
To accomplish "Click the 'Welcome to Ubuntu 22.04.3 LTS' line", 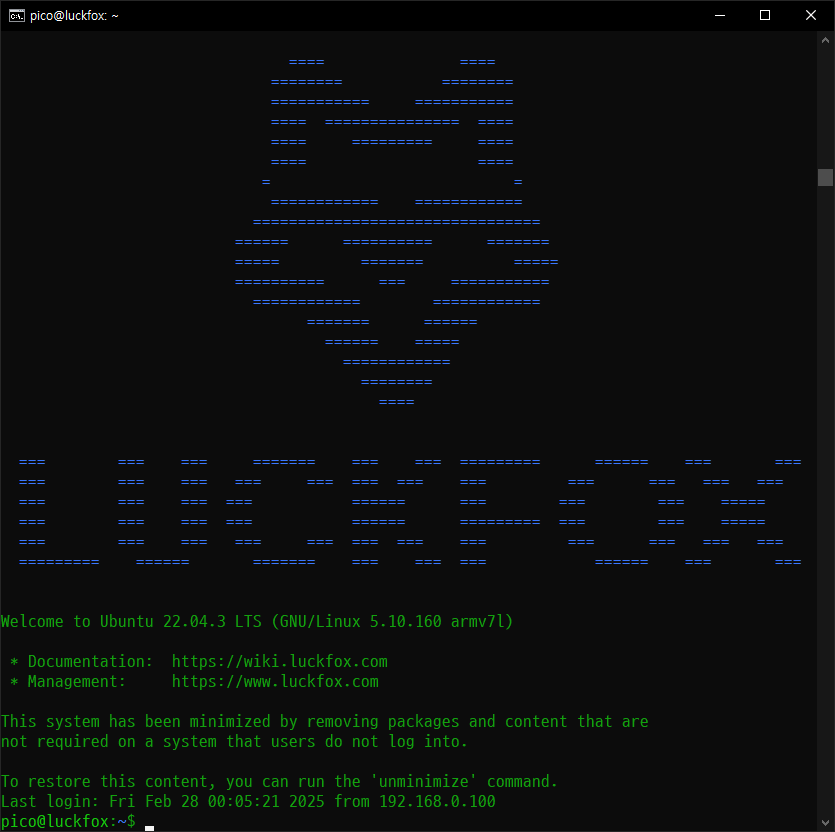I will 257,621.
